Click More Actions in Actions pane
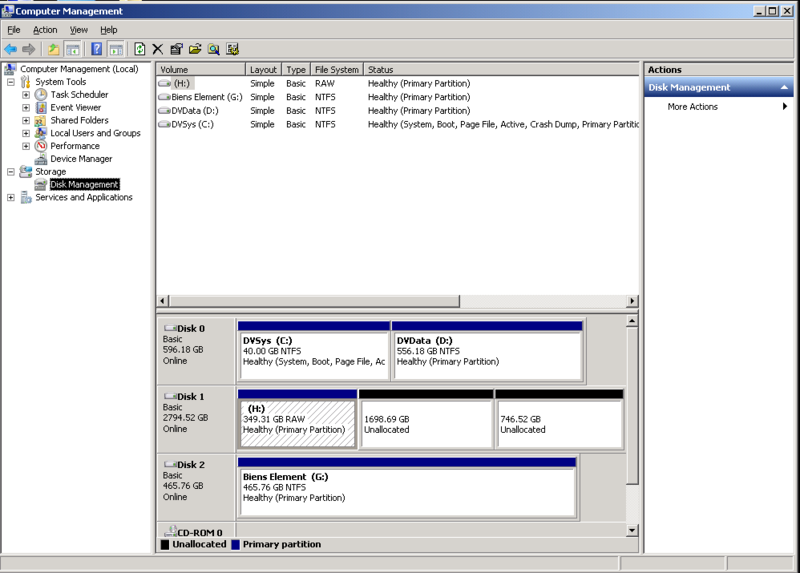800x573 pixels. [692, 107]
